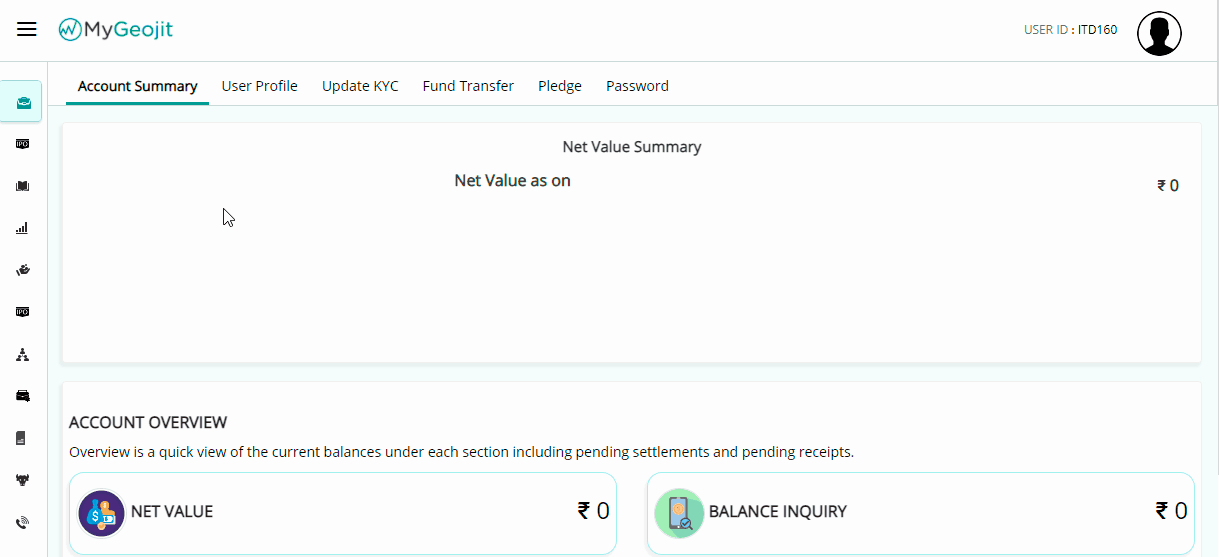This screenshot has width=1219, height=557.
Task: Open the user profile avatar
Action: pyautogui.click(x=1159, y=33)
